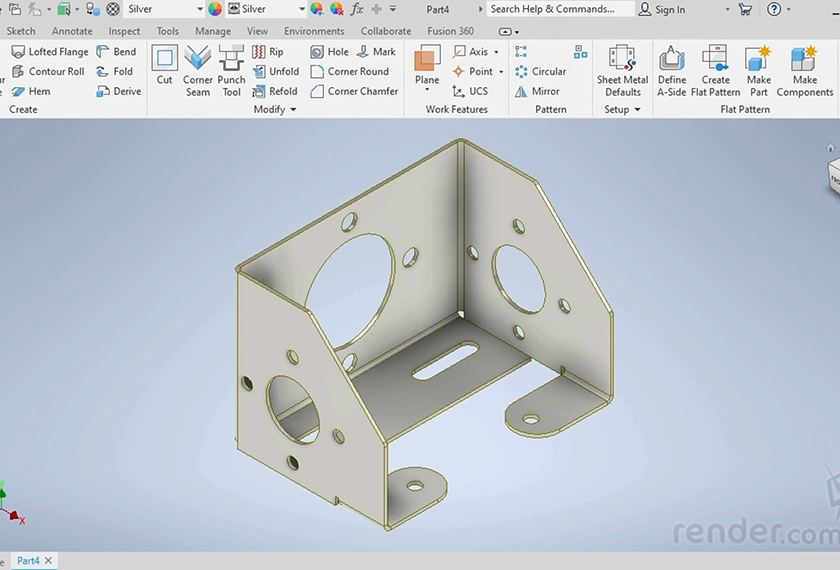Select the Lofted Flange tool

(50, 52)
